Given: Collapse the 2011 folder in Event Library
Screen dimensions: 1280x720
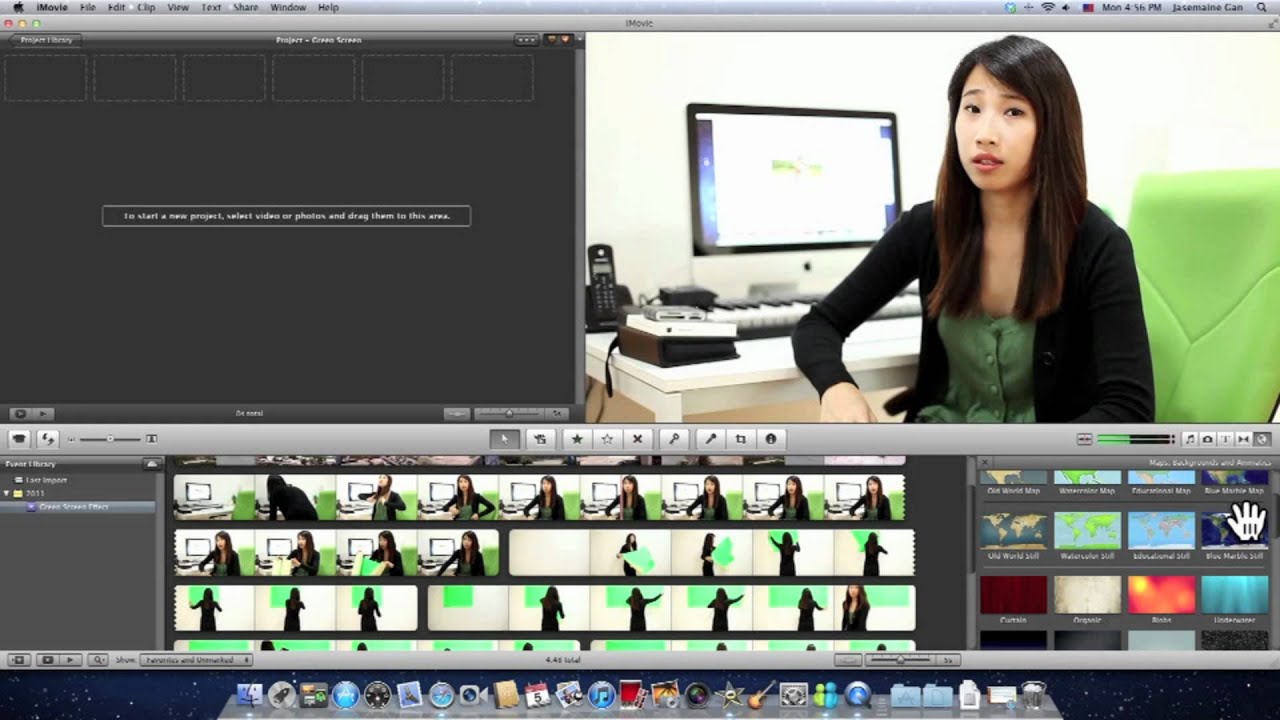Looking at the screenshot, I should point(8,493).
